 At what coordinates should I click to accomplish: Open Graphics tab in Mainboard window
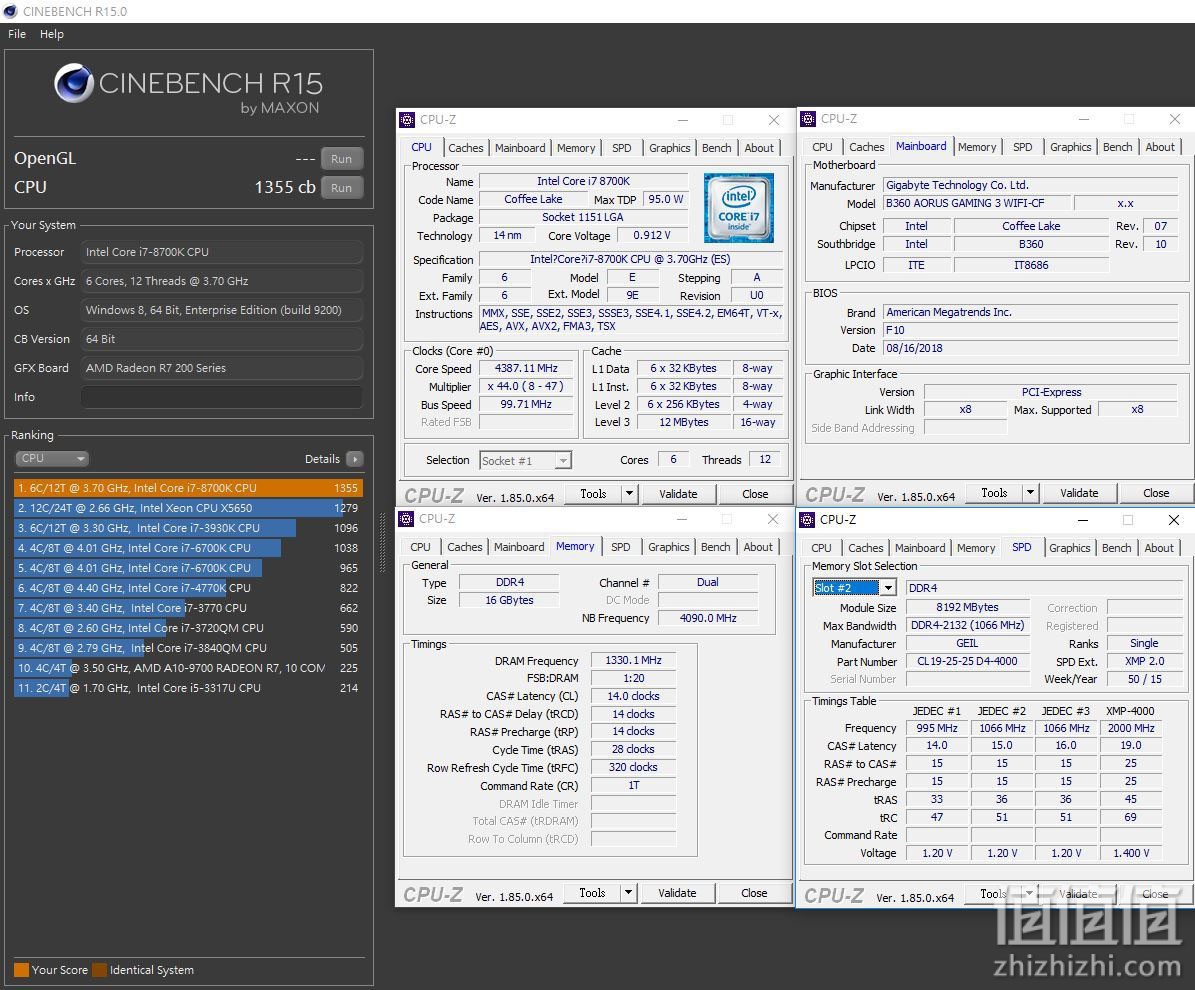tap(1071, 147)
